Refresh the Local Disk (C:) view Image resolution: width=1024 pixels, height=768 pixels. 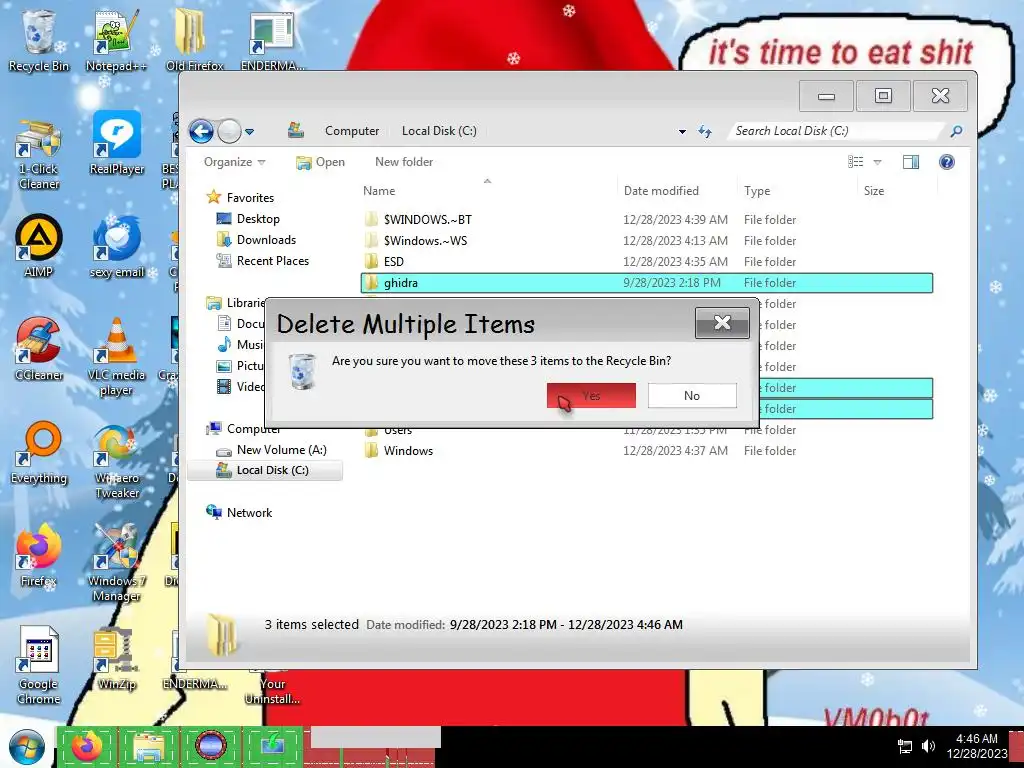pos(705,131)
